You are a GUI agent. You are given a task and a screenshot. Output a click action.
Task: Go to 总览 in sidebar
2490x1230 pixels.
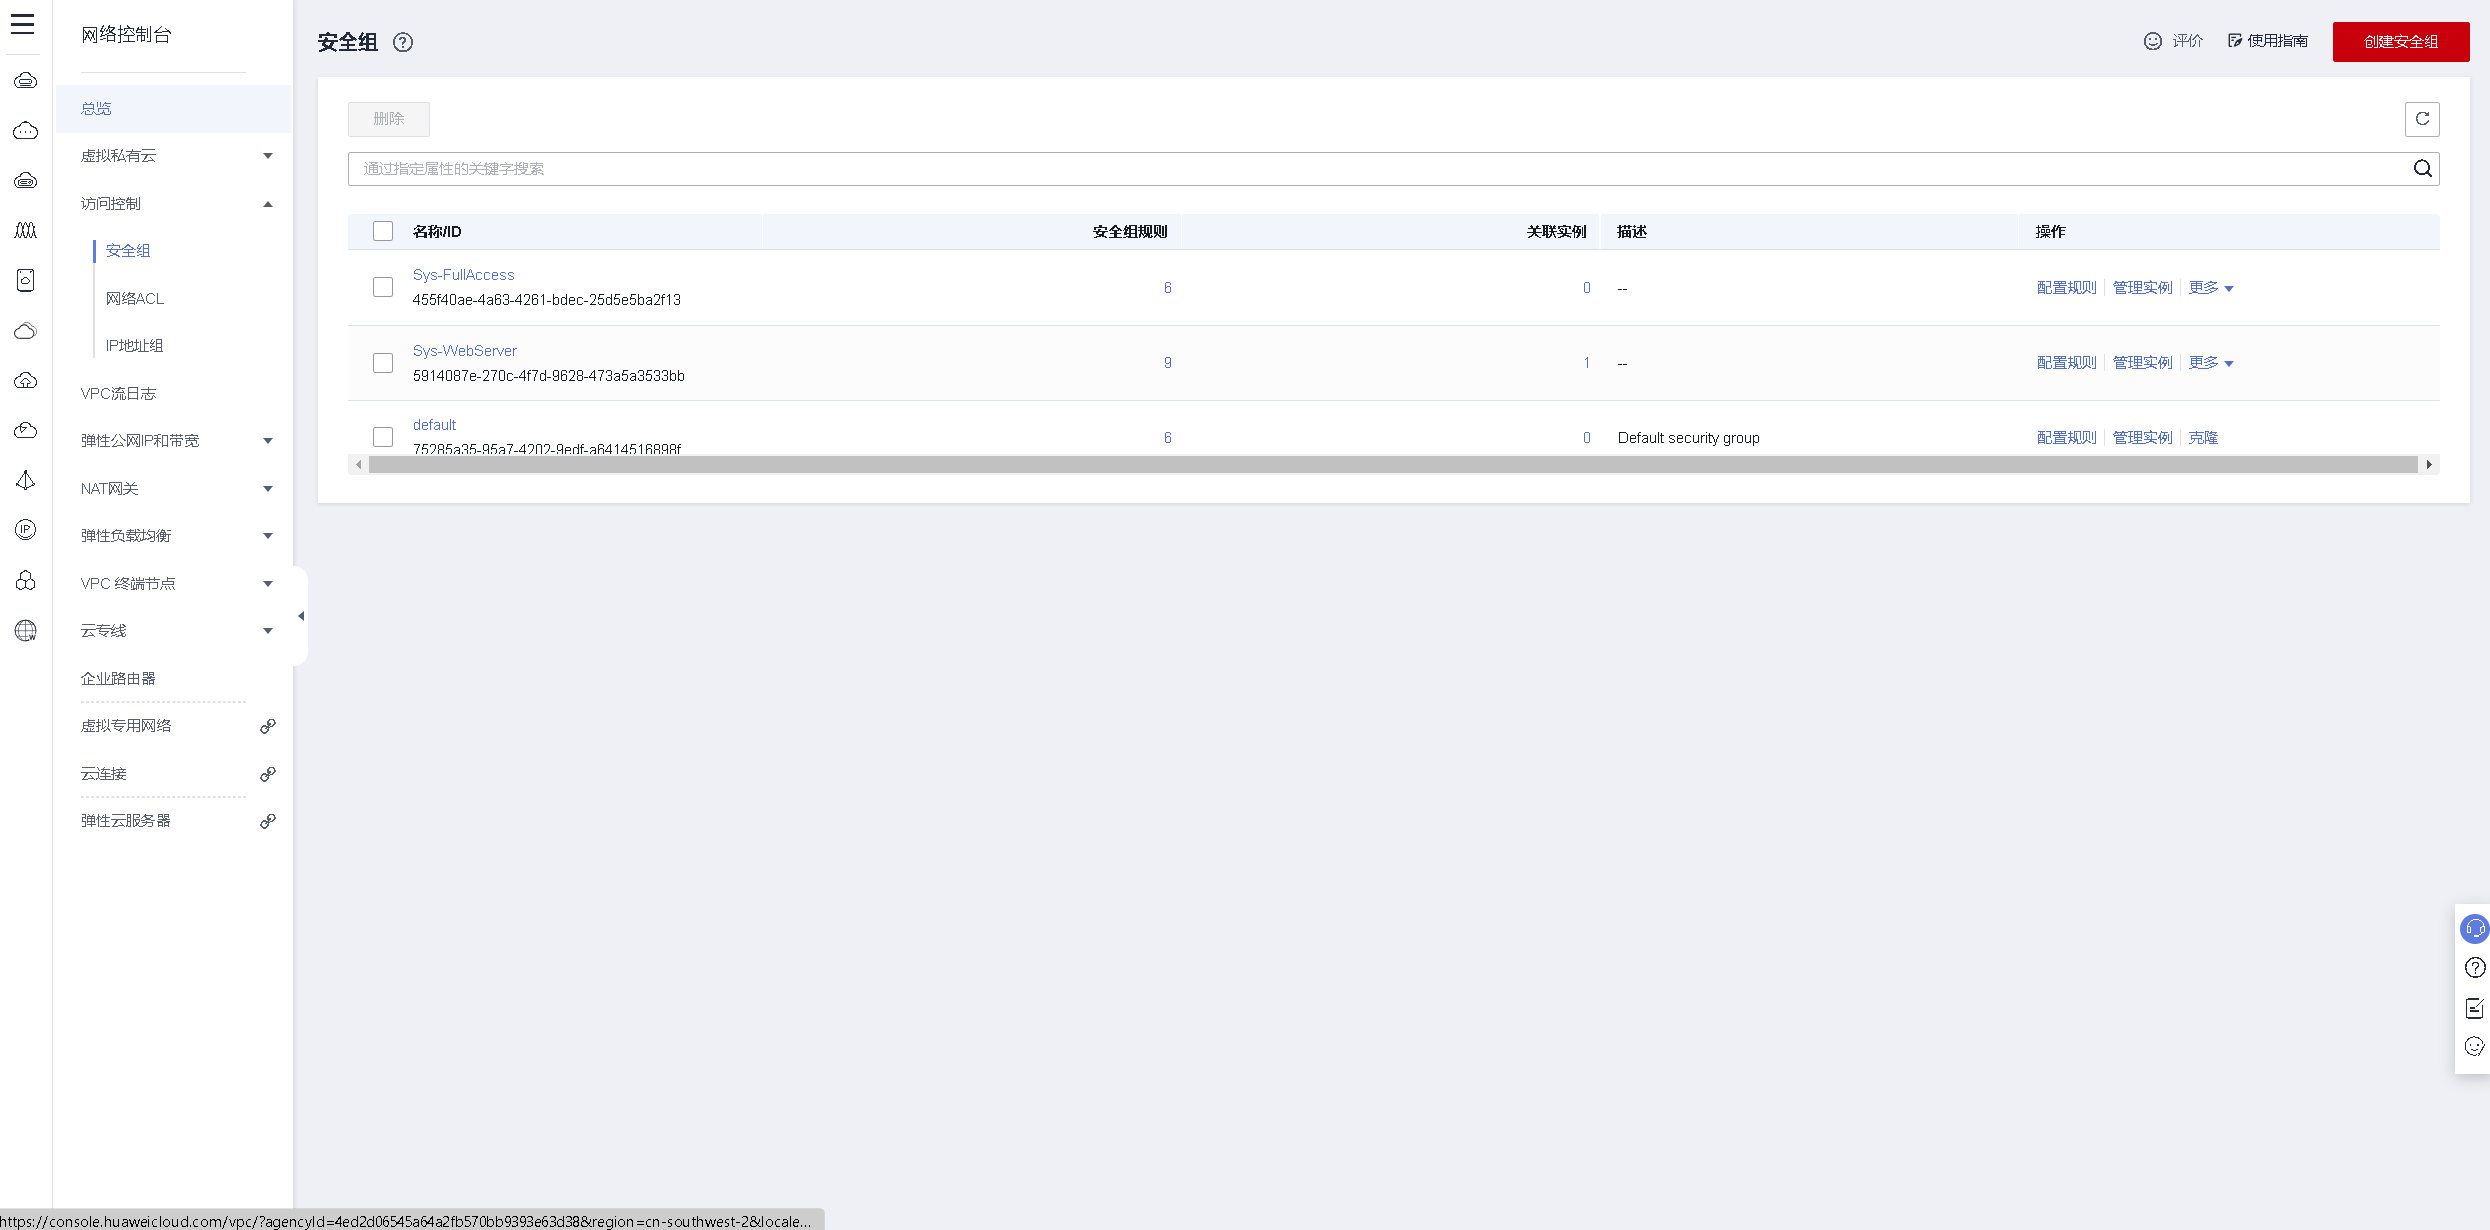point(96,108)
